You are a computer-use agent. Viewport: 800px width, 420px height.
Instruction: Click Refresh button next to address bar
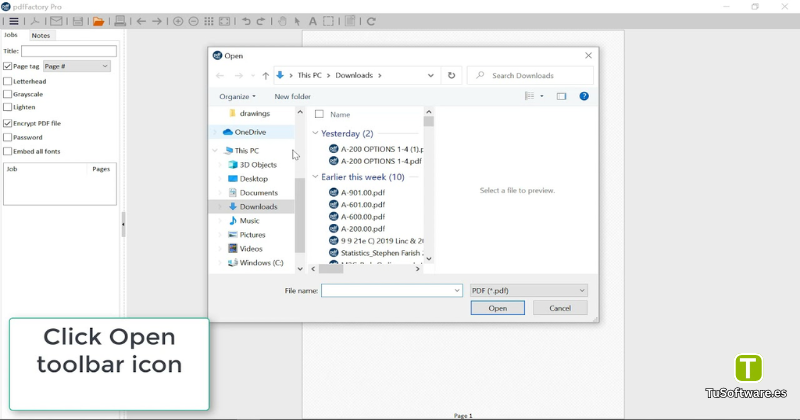click(x=452, y=76)
